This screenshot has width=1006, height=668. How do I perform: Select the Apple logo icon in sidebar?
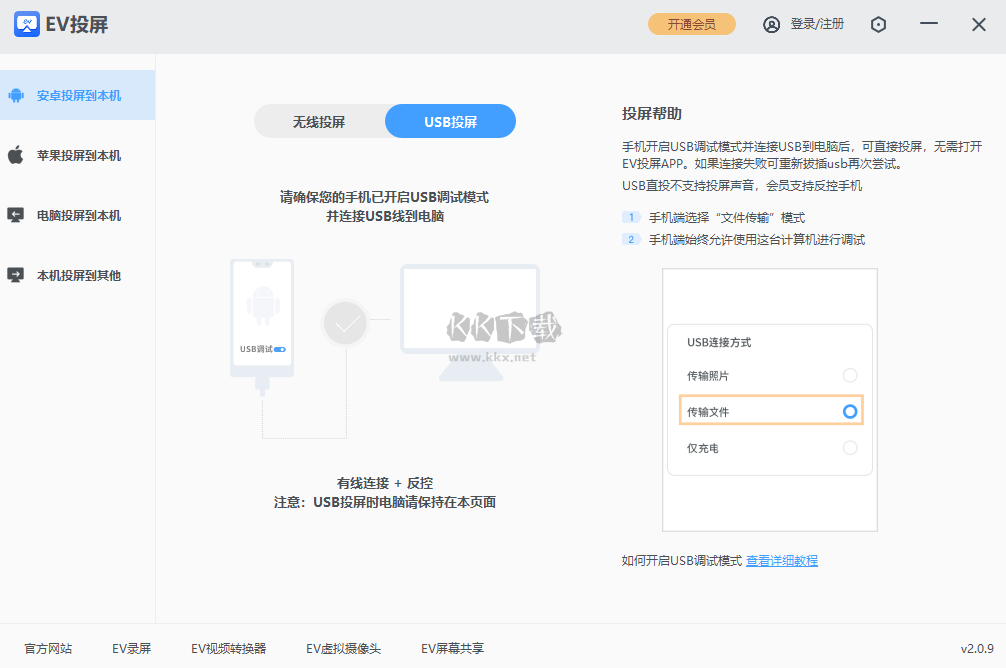click(16, 155)
